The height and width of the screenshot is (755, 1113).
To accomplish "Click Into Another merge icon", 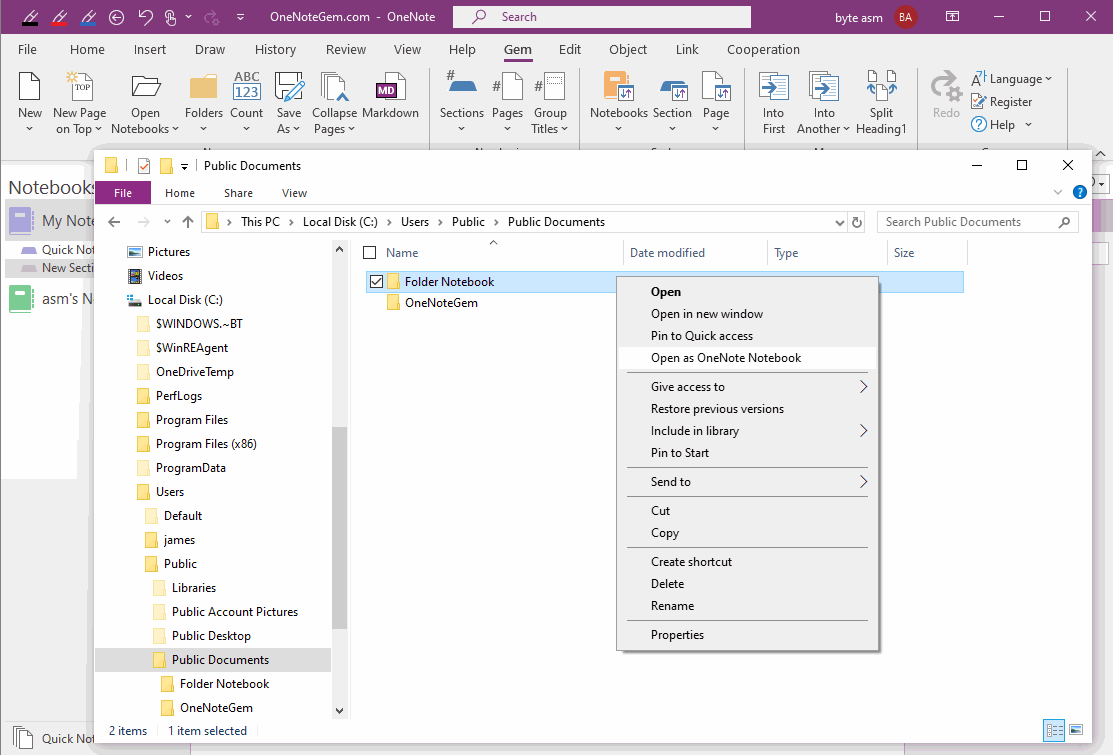I will click(x=824, y=87).
